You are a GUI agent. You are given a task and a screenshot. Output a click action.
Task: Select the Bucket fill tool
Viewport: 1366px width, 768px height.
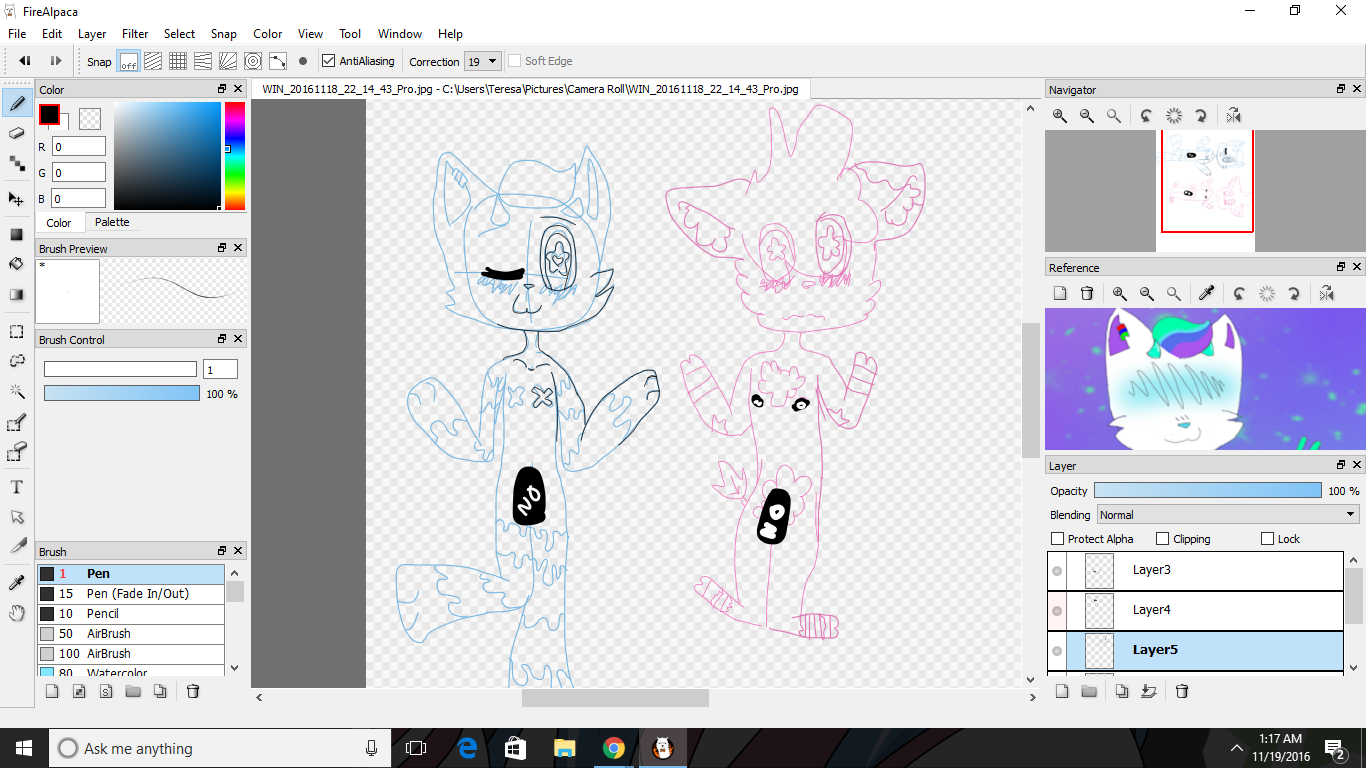[17, 264]
